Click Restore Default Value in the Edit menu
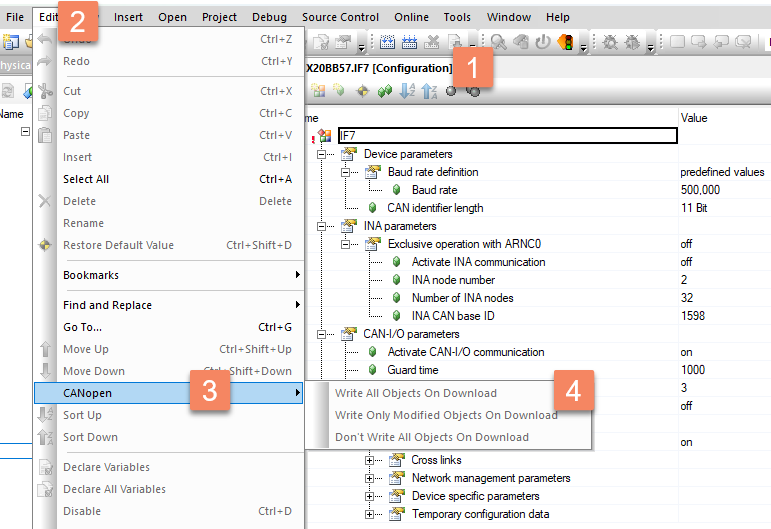Viewport: 771px width, 529px height. tap(168, 245)
